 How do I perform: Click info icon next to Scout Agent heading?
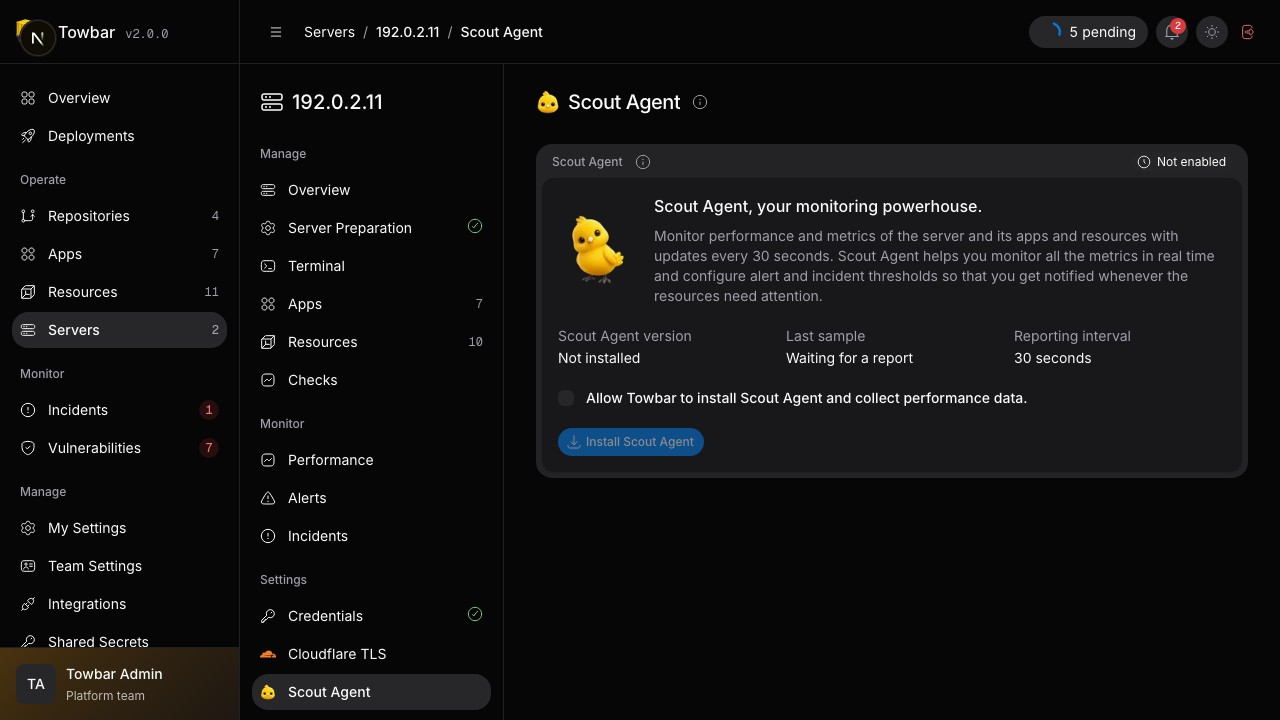[700, 102]
